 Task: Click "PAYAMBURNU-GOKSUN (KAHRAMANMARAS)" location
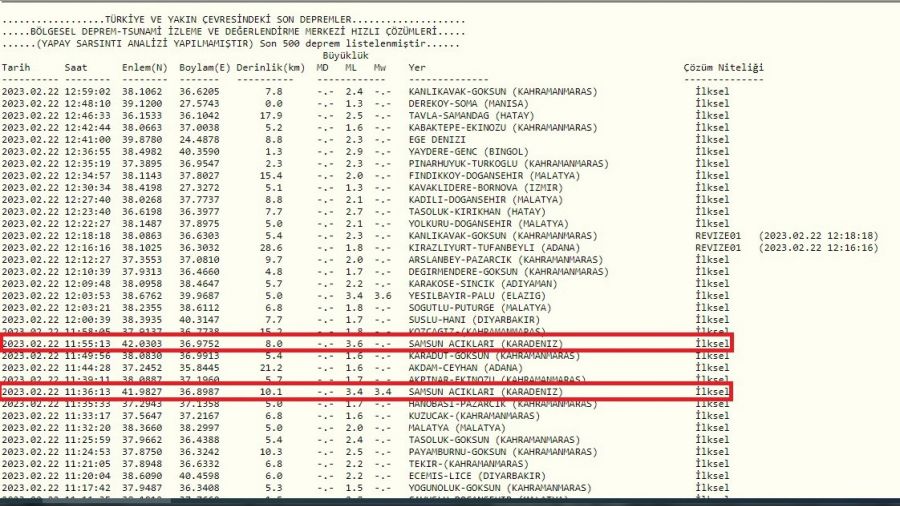pos(503,453)
